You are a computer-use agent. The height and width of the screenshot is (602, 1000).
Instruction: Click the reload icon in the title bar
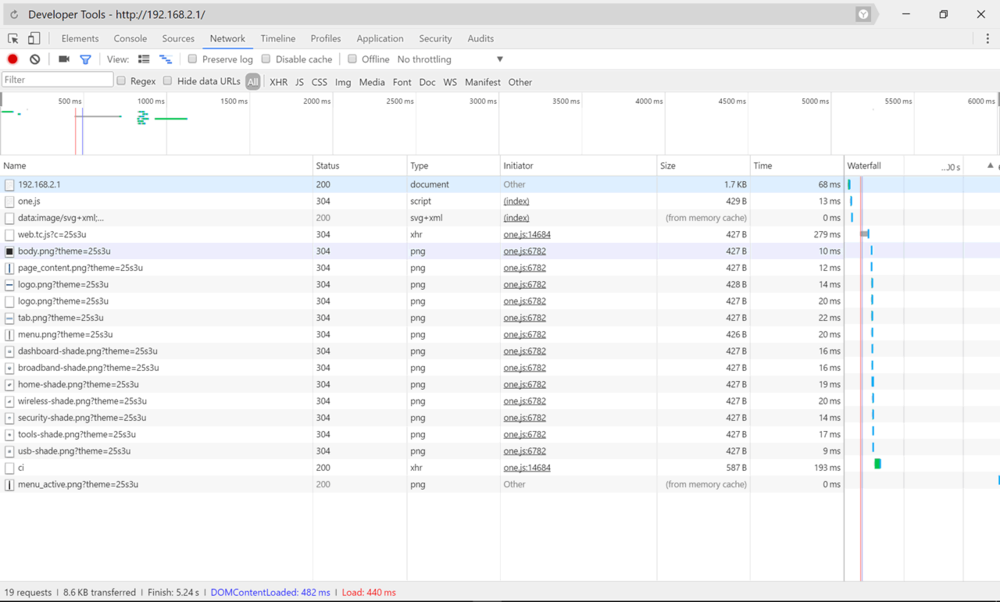click(x=14, y=14)
